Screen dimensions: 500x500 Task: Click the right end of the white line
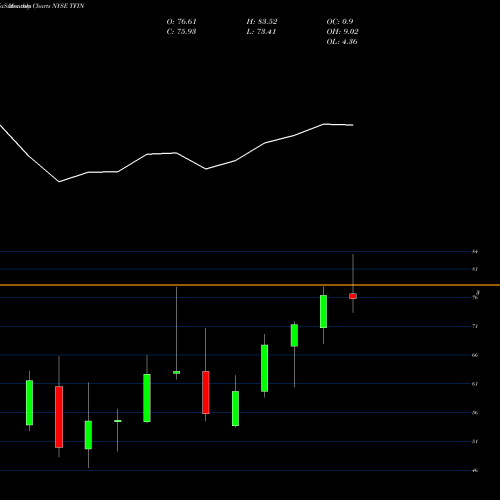(353, 125)
